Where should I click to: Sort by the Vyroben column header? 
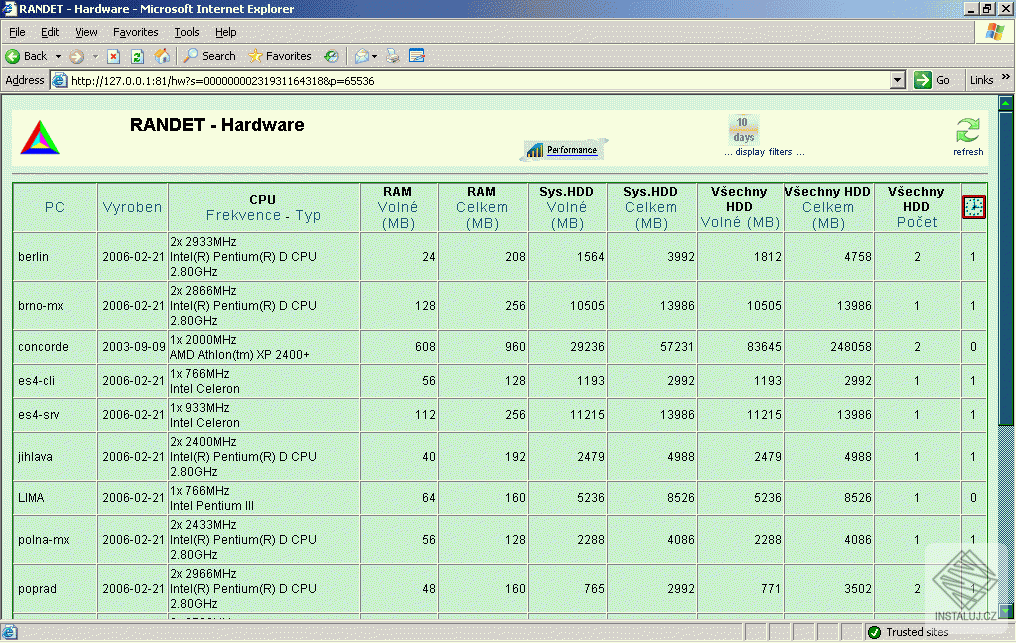(x=132, y=207)
